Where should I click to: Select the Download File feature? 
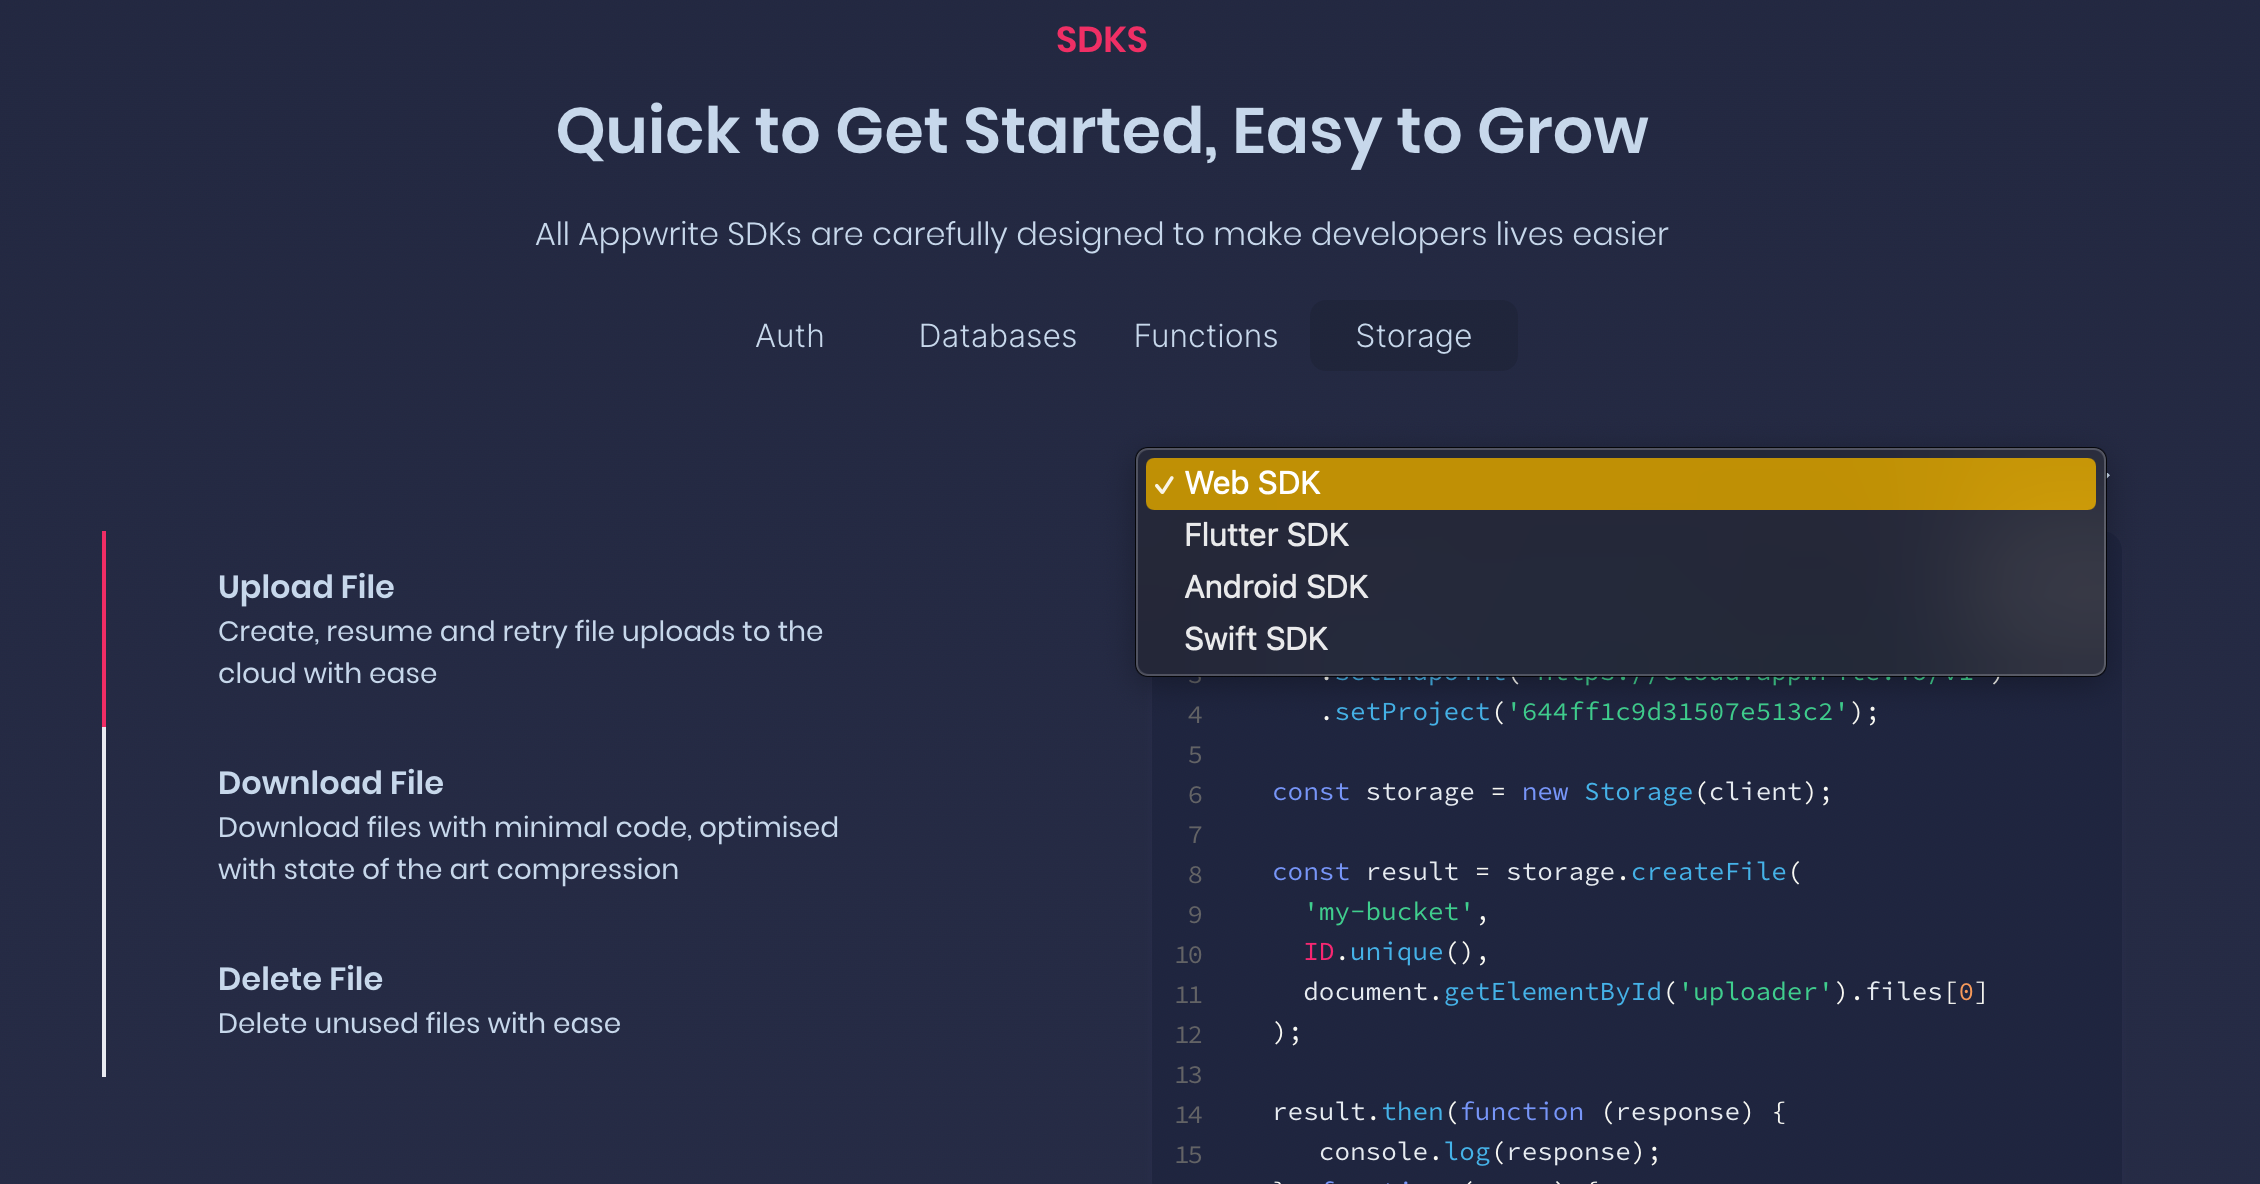pos(331,783)
